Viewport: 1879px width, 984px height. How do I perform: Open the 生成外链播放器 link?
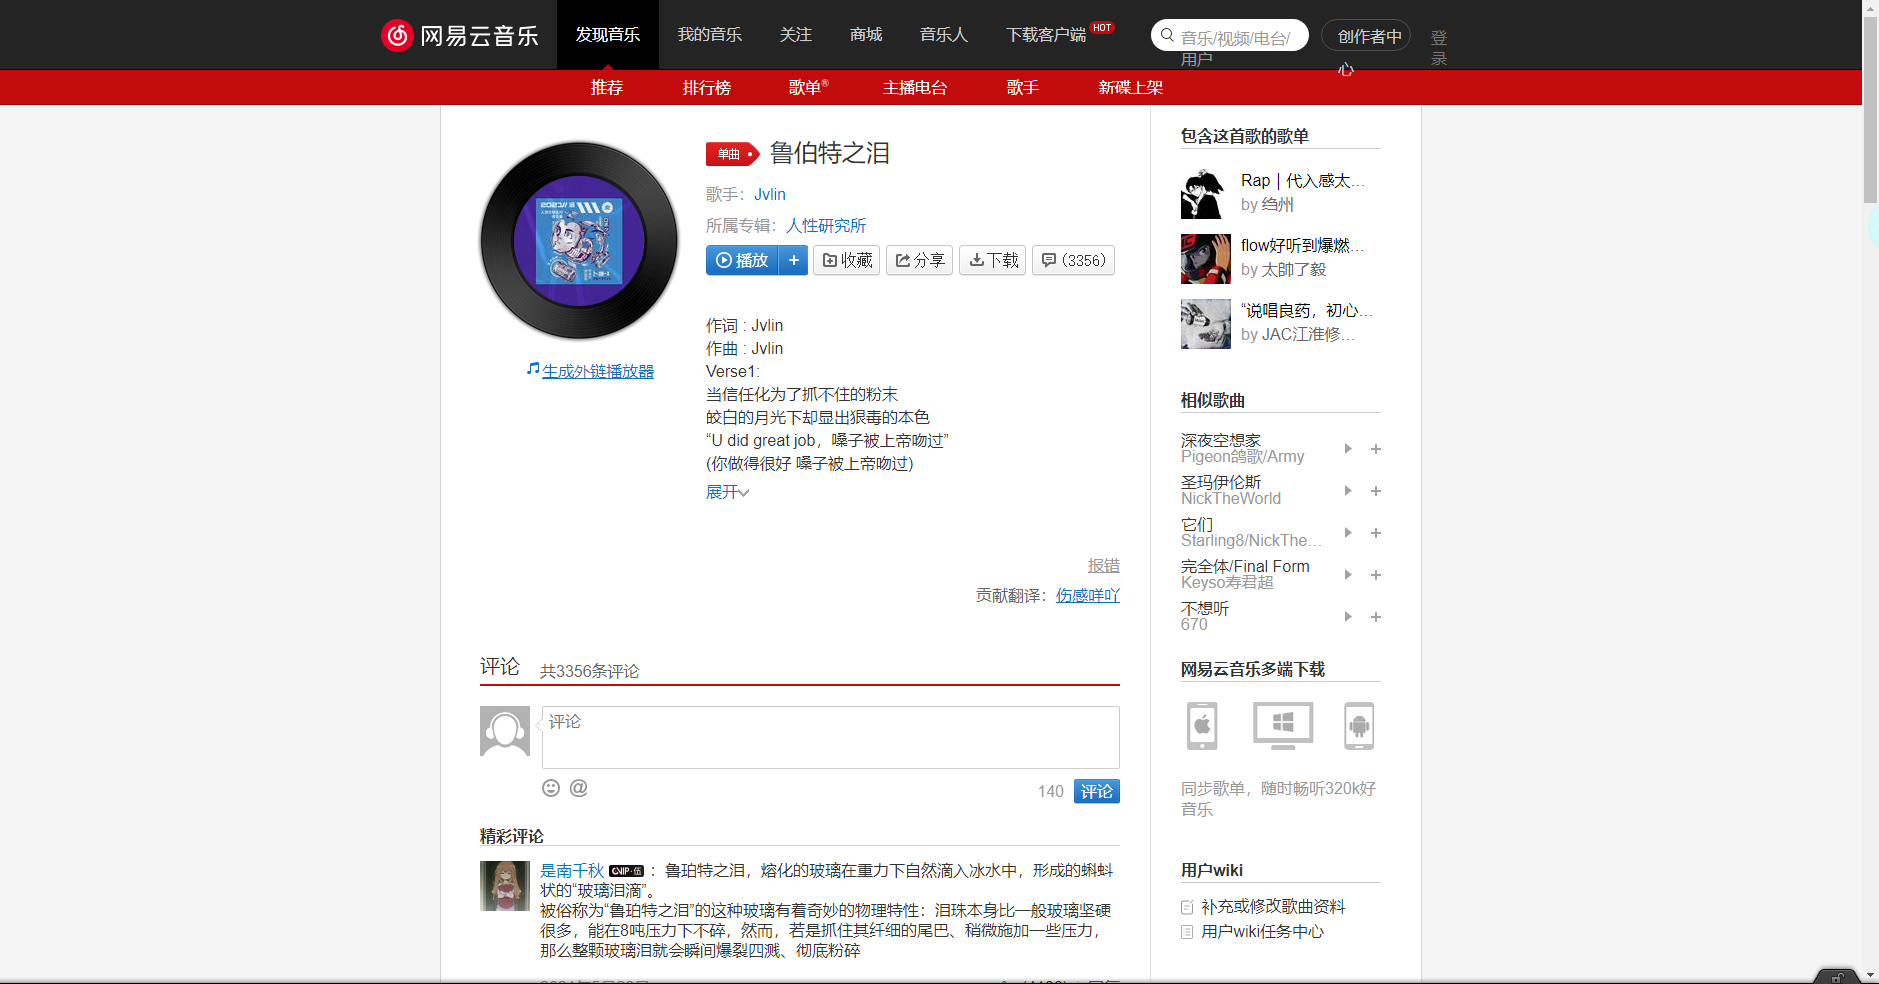coord(597,370)
